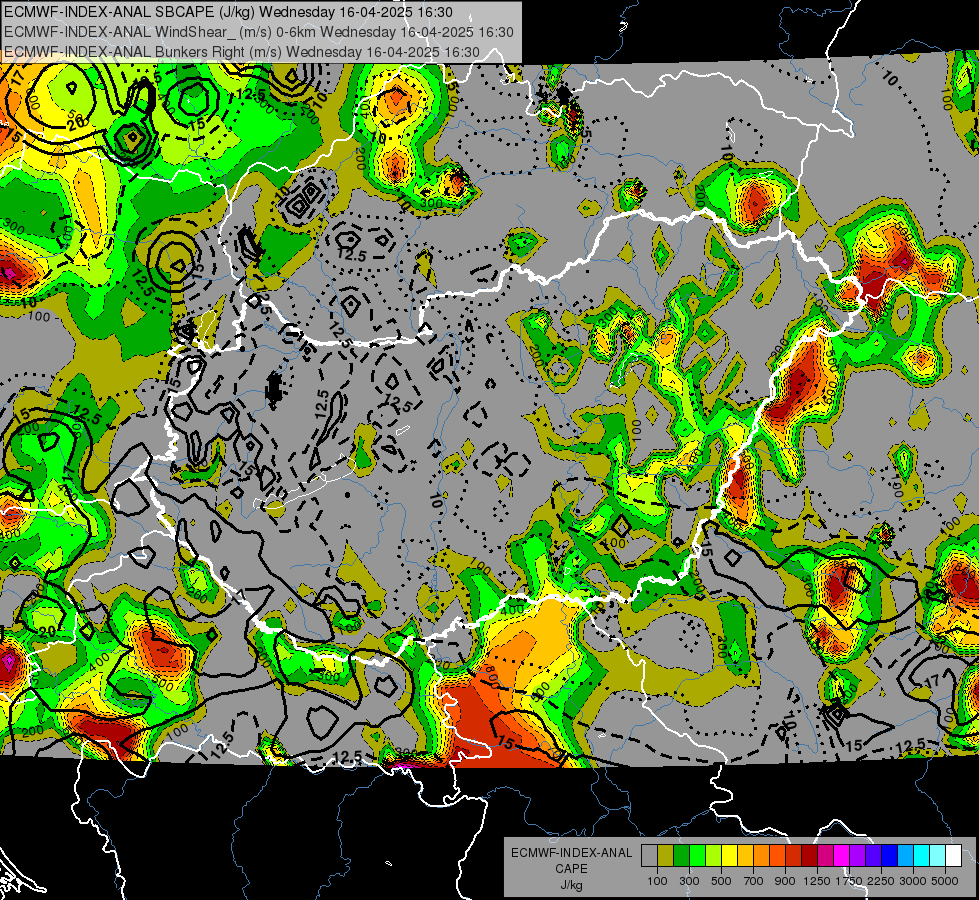Click the legend tick label 900
Viewport: 979px width, 900px height.
point(785,881)
